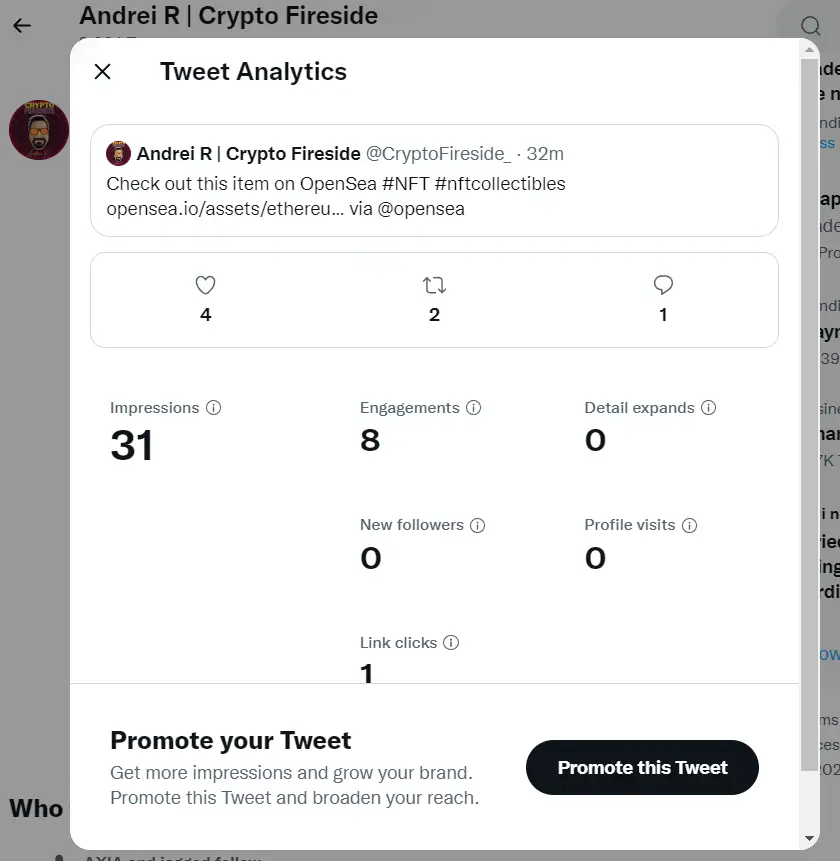Show info for Impressions metric
The width and height of the screenshot is (840, 861).
(214, 408)
